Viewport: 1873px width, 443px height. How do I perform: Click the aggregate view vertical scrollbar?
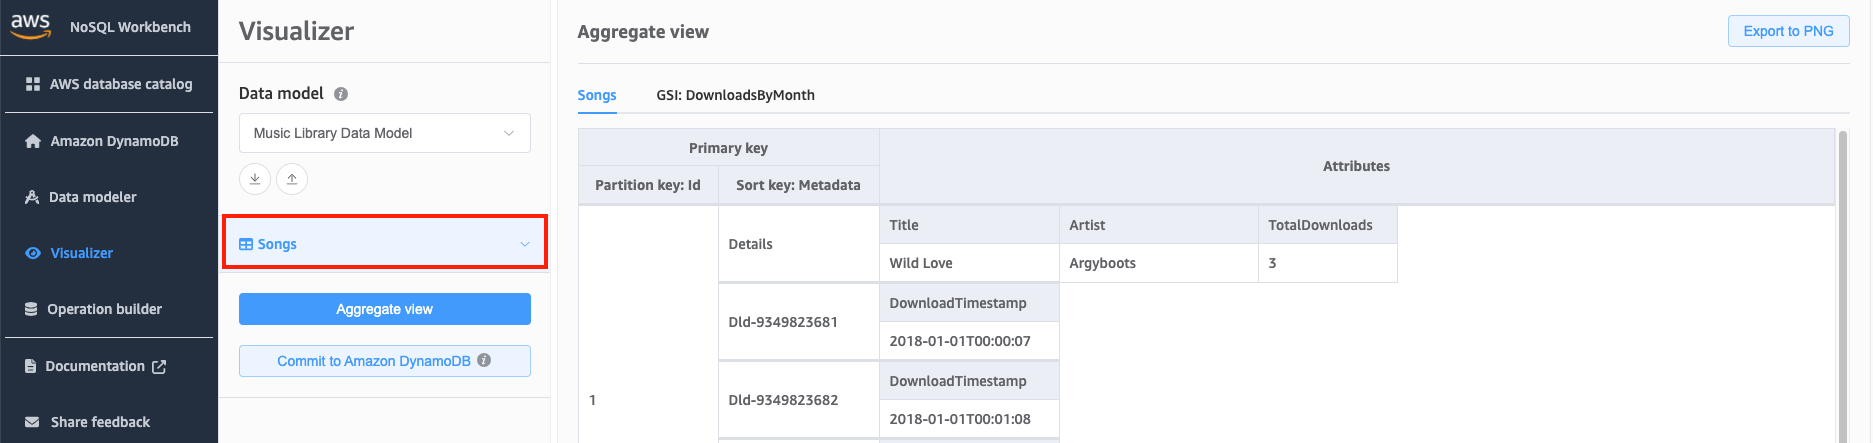1843,290
